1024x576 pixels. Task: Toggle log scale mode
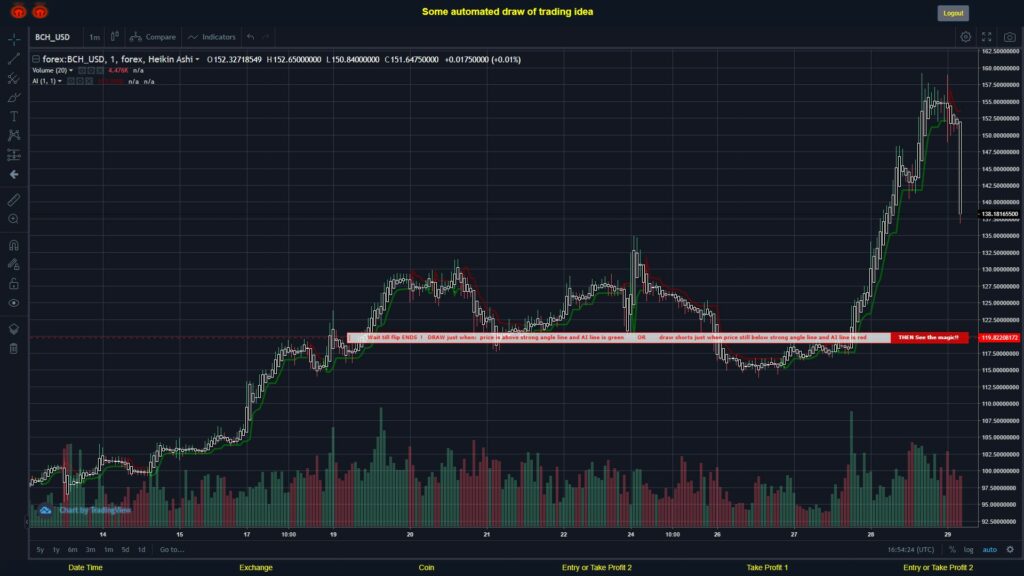coord(968,550)
